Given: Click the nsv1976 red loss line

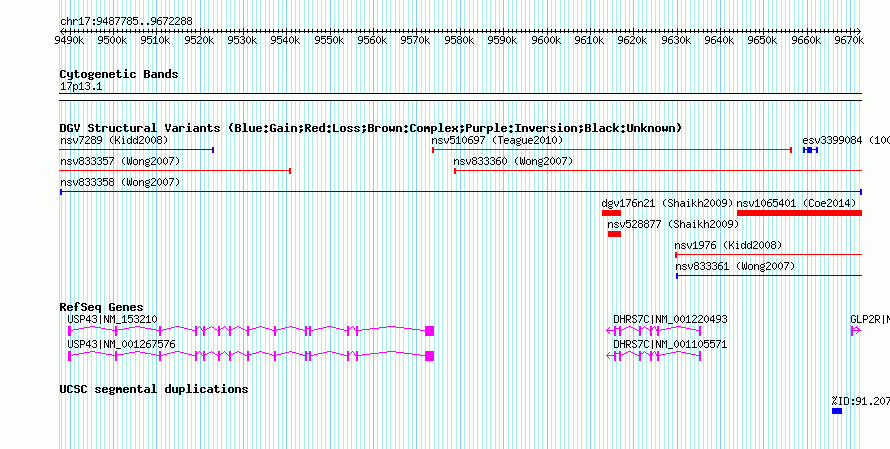Looking at the screenshot, I should coord(769,255).
